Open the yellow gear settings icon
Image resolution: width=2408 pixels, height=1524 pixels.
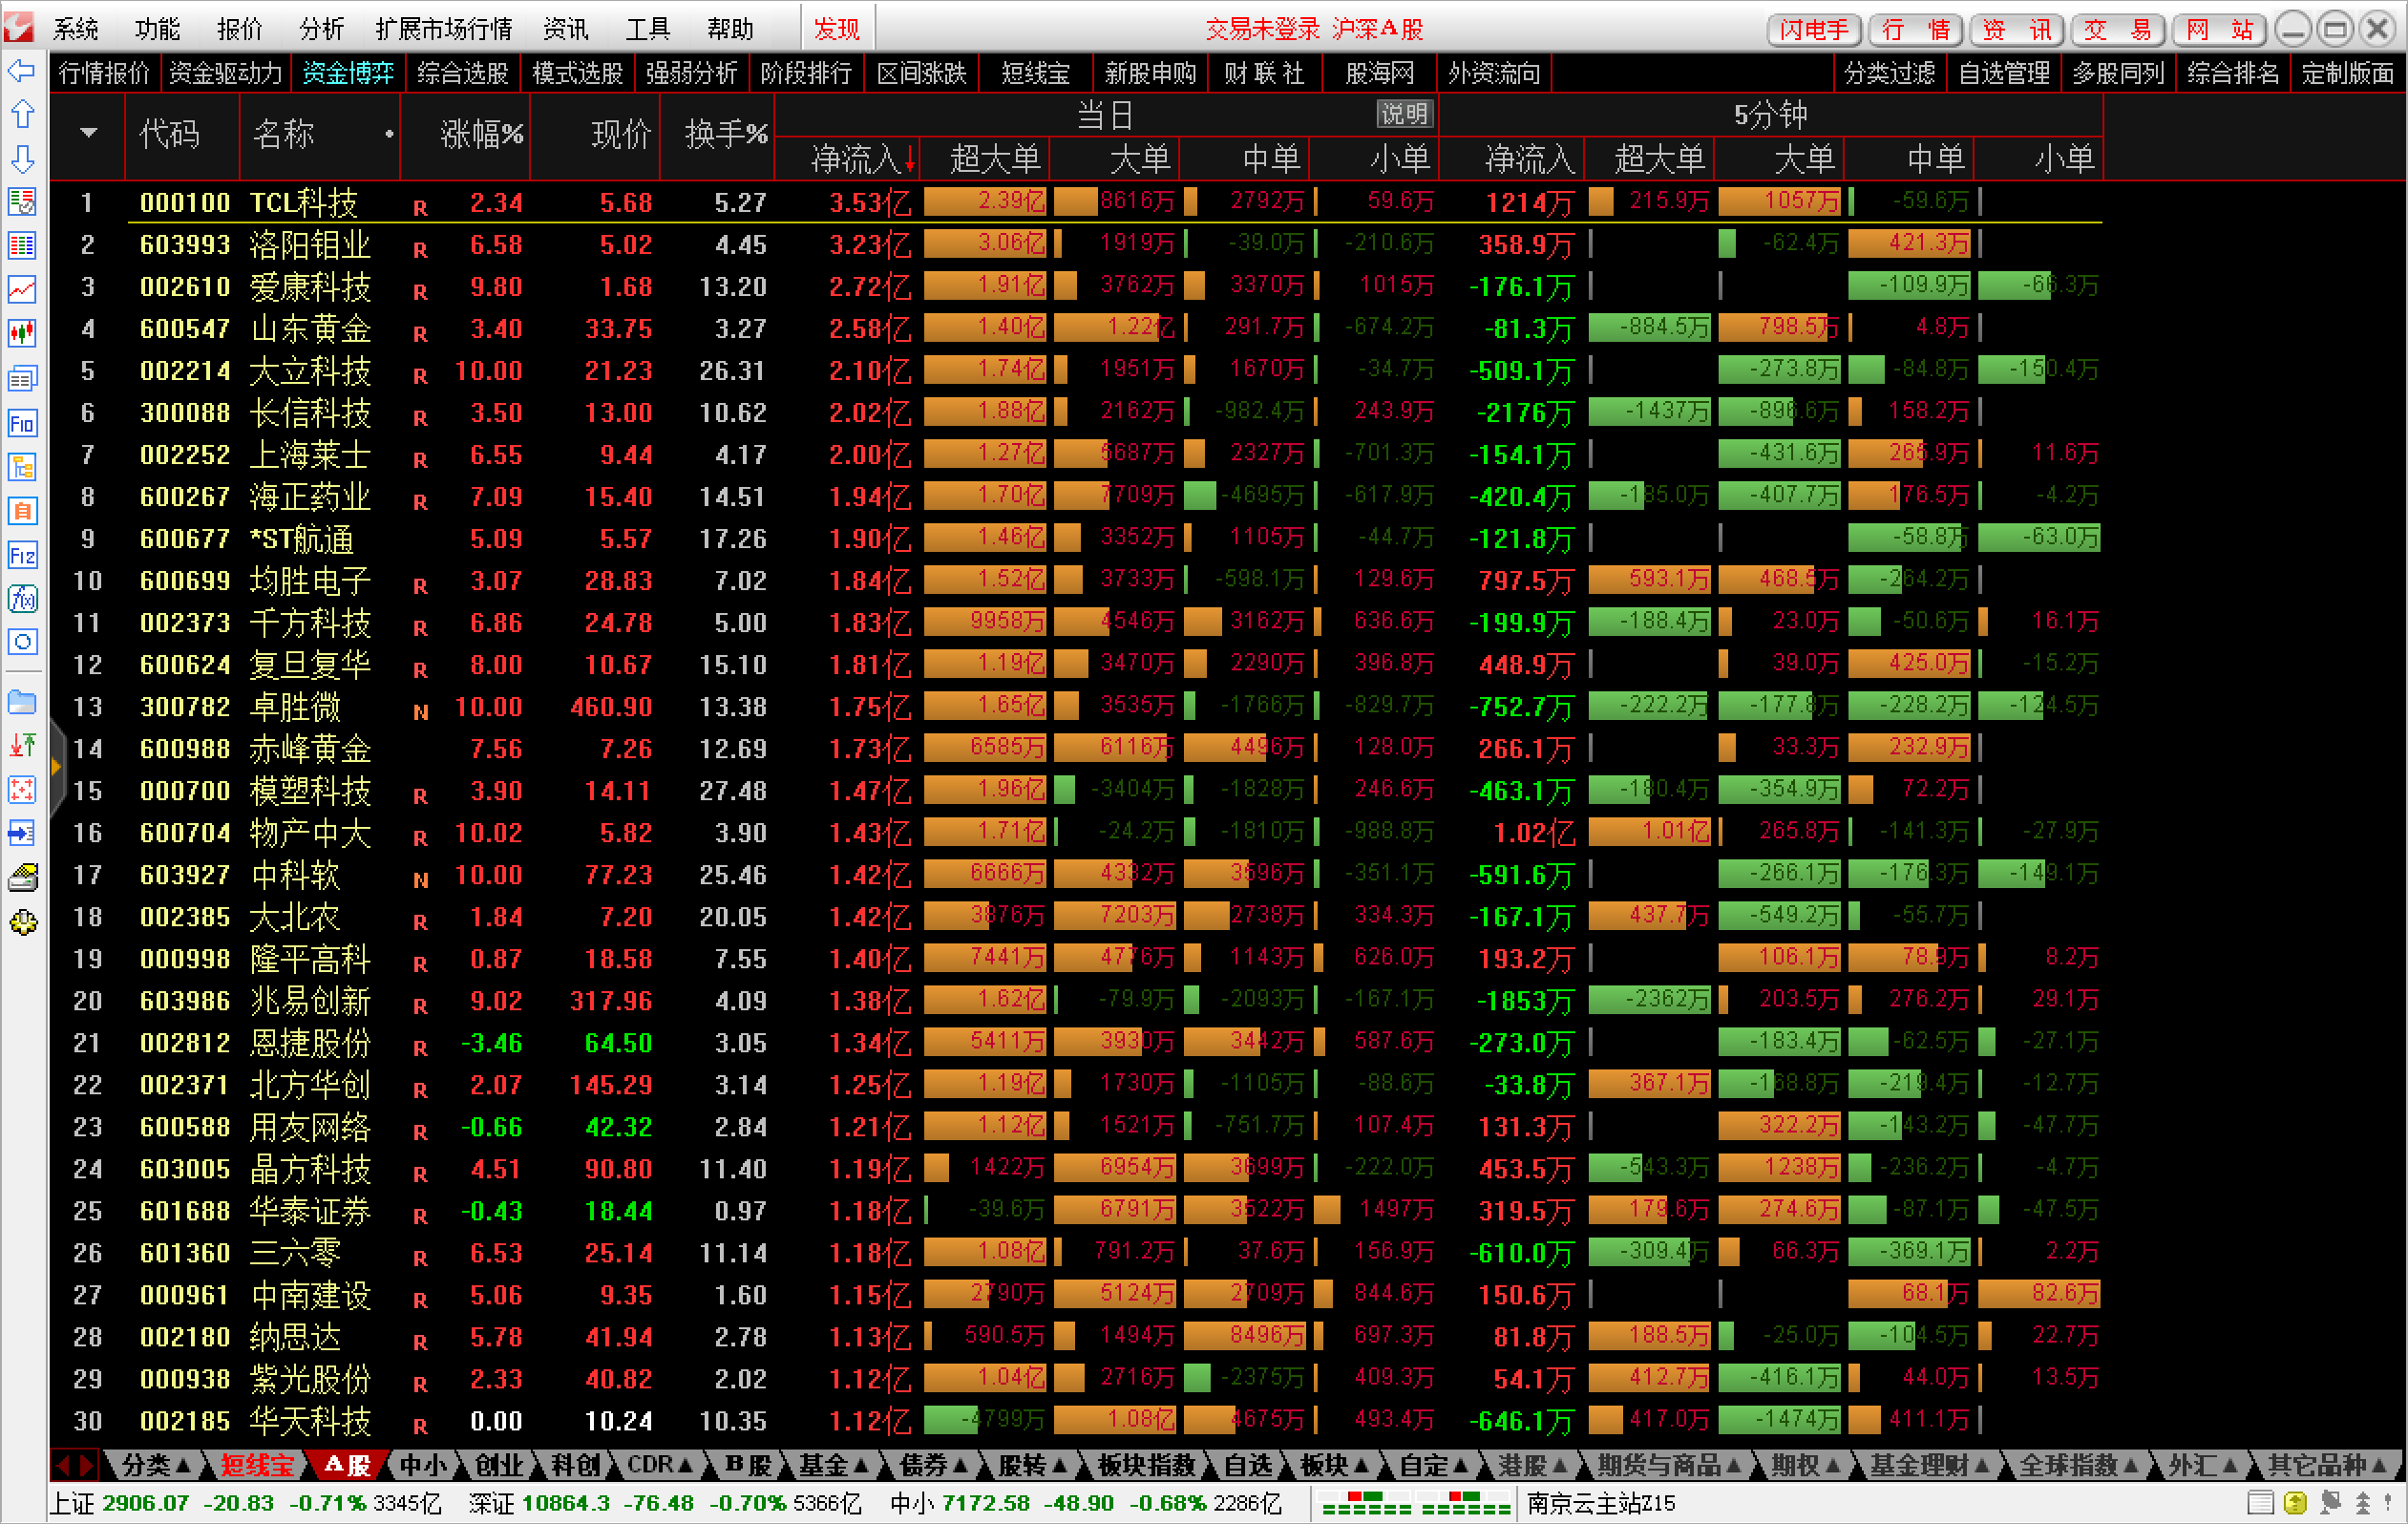(23, 922)
